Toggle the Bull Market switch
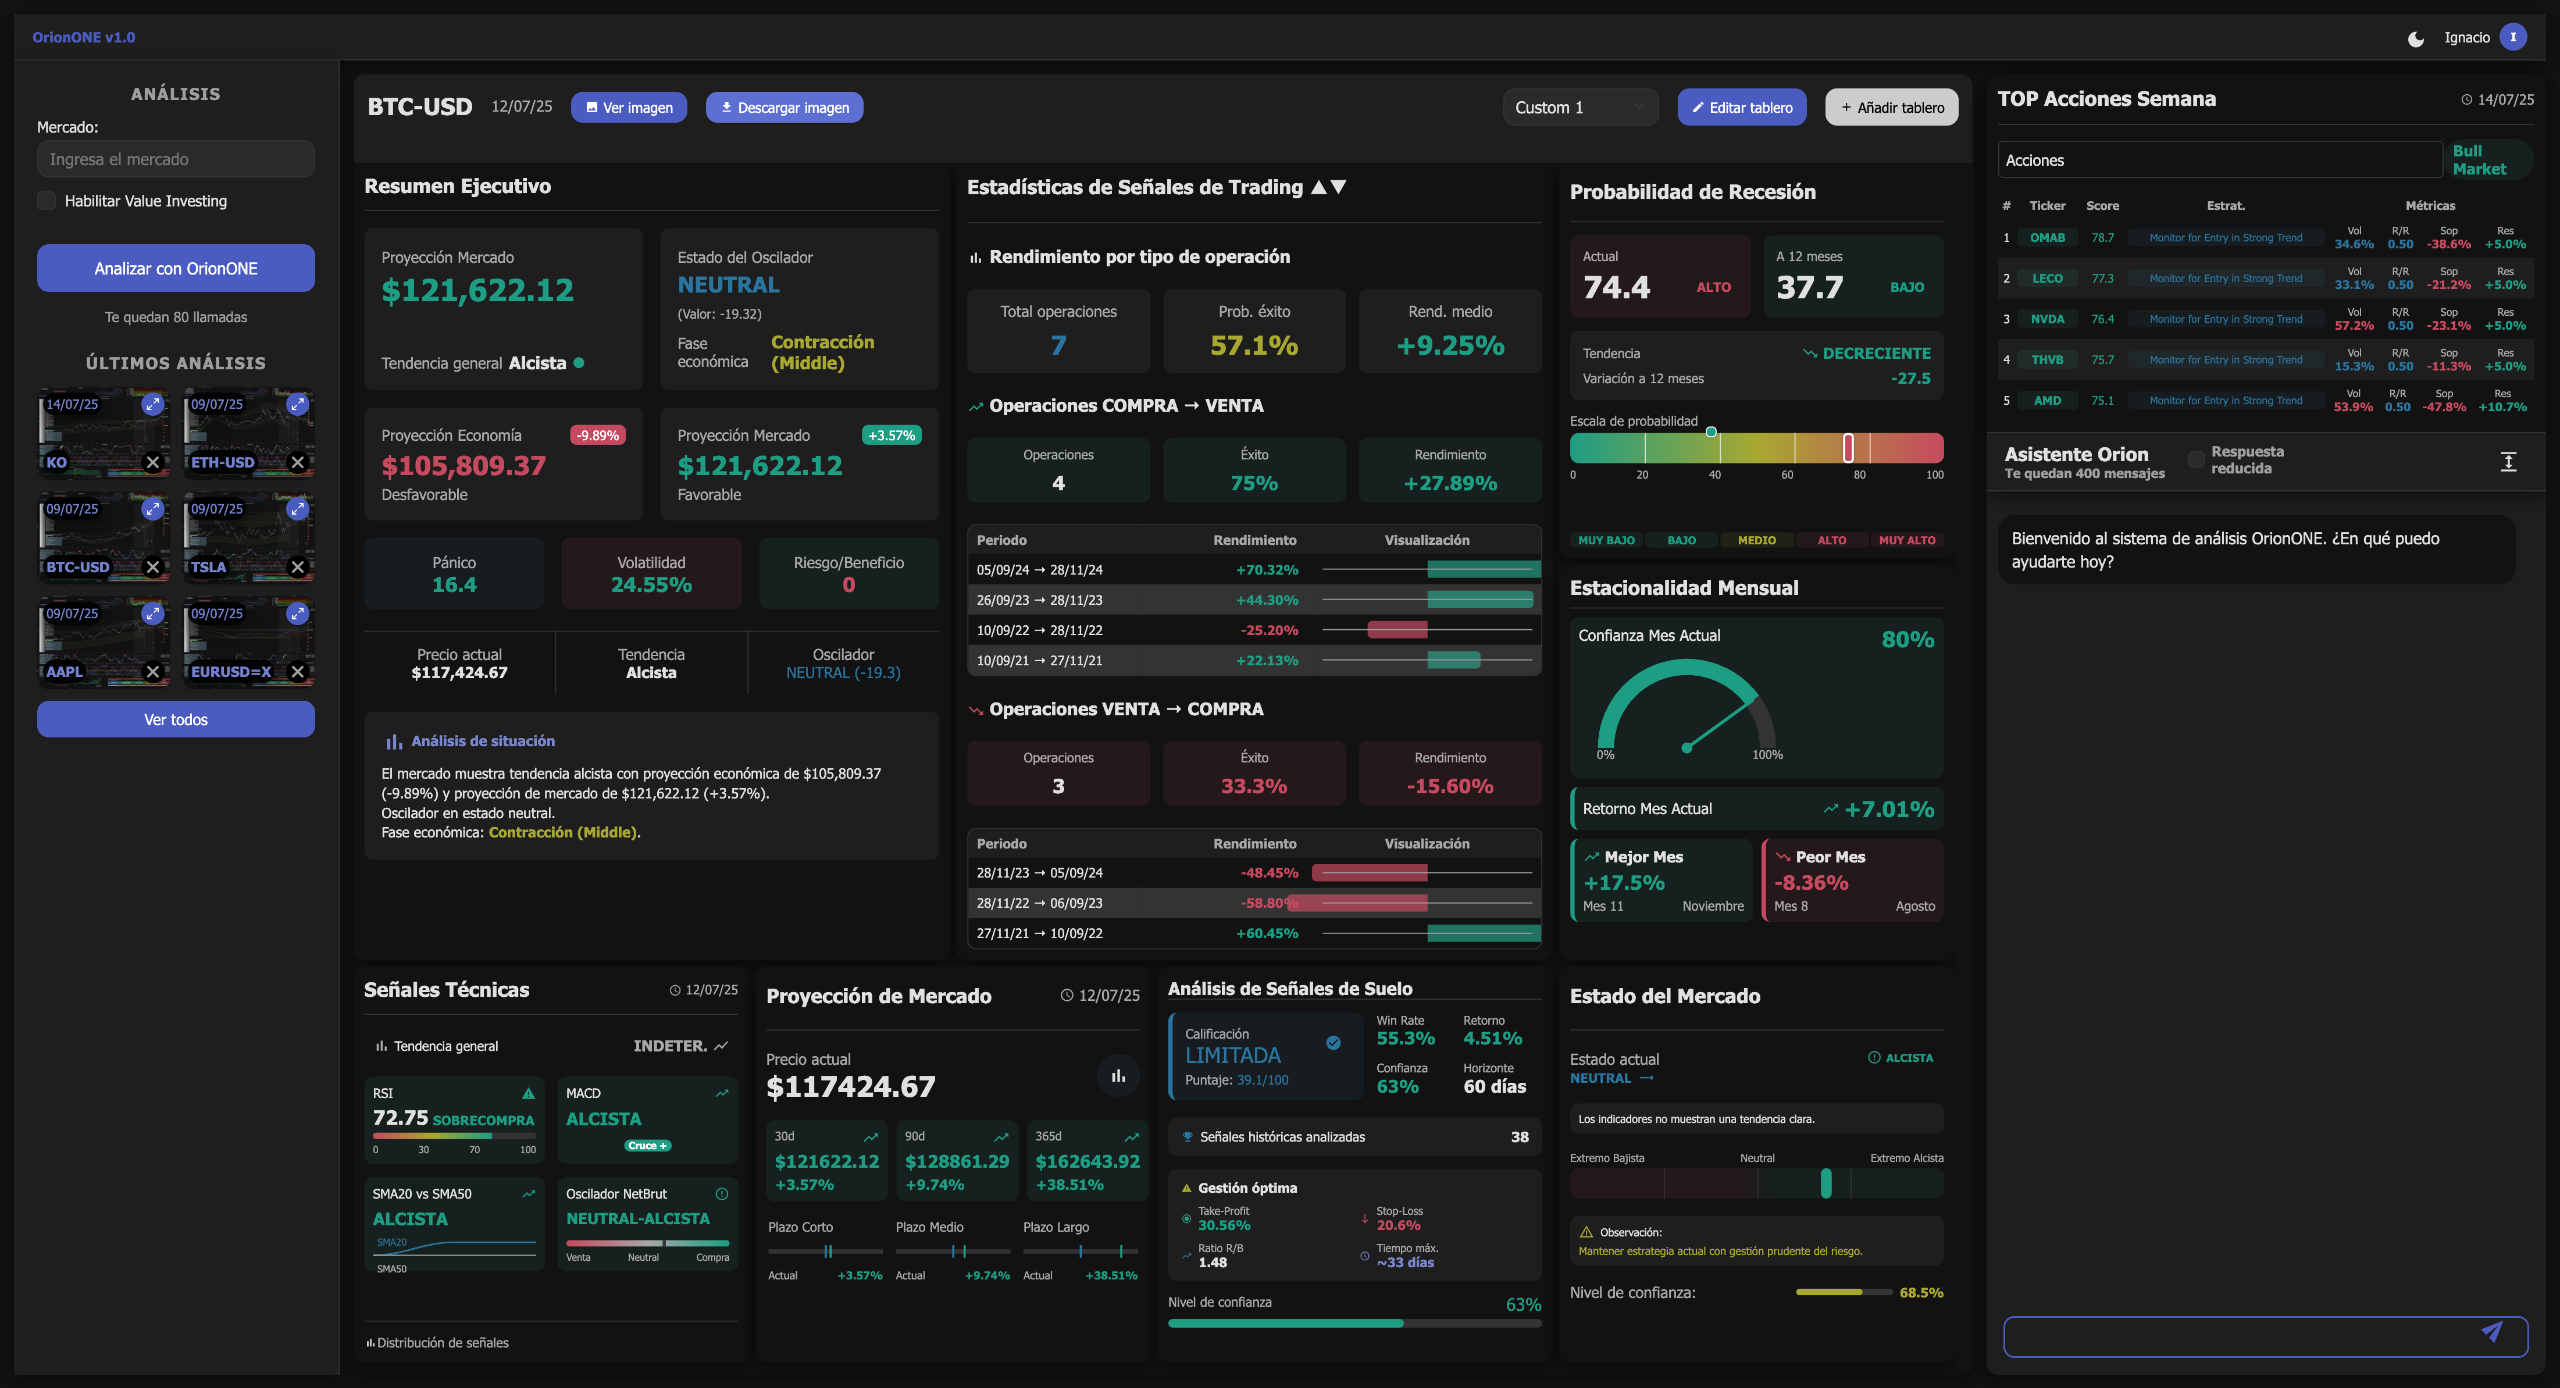Screen dimensions: 2560x1388 (2488, 160)
